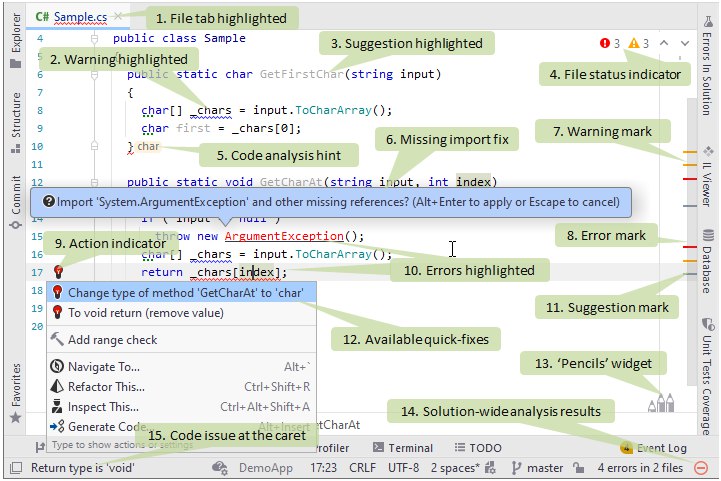Click the 'char' code analysis hint
Screen dimensions: 721x481
[148, 146]
